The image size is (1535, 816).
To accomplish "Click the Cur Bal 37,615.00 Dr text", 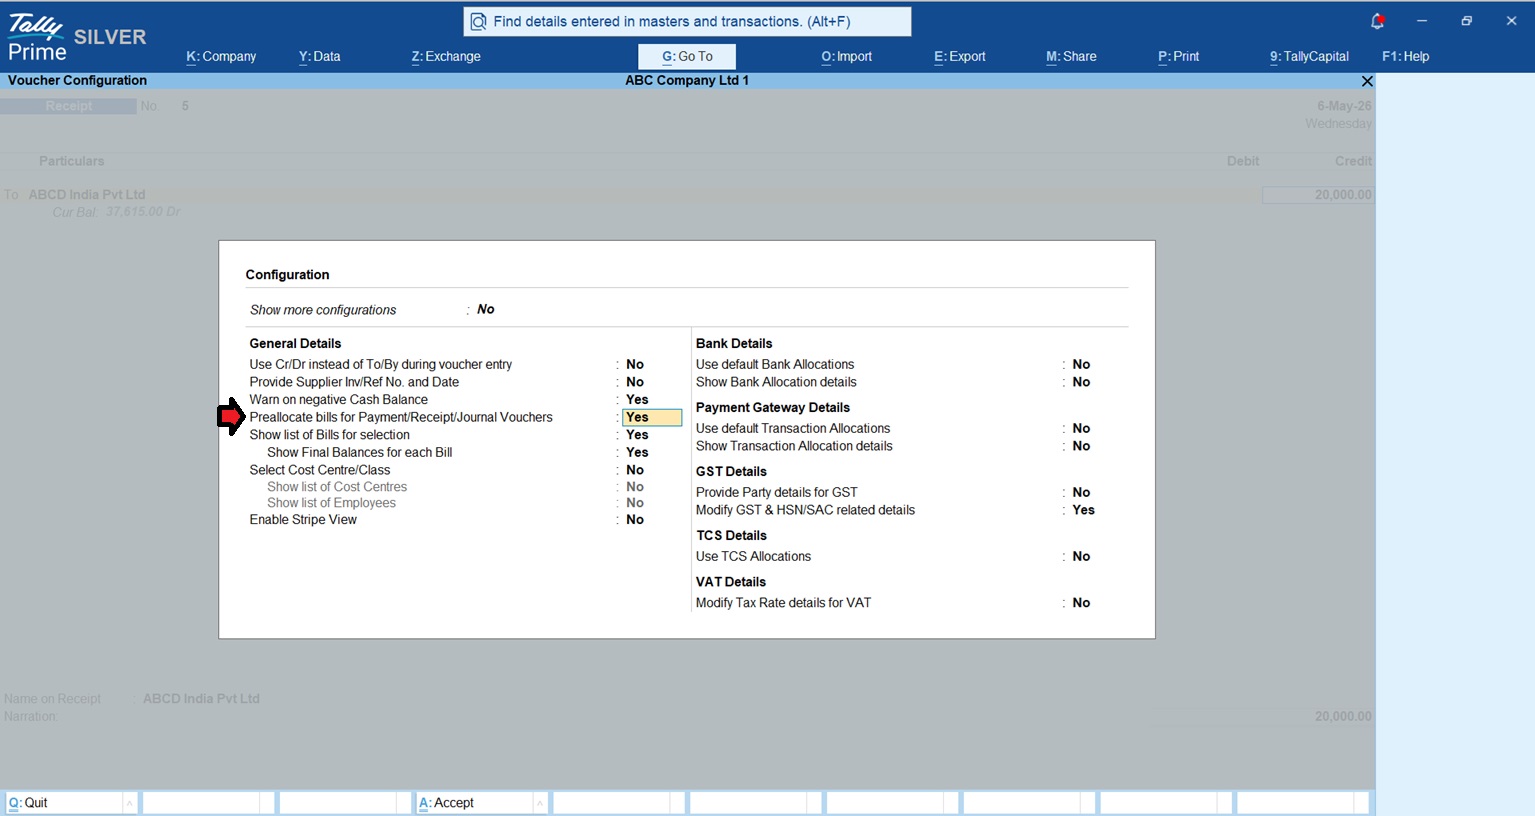I will (x=116, y=212).
